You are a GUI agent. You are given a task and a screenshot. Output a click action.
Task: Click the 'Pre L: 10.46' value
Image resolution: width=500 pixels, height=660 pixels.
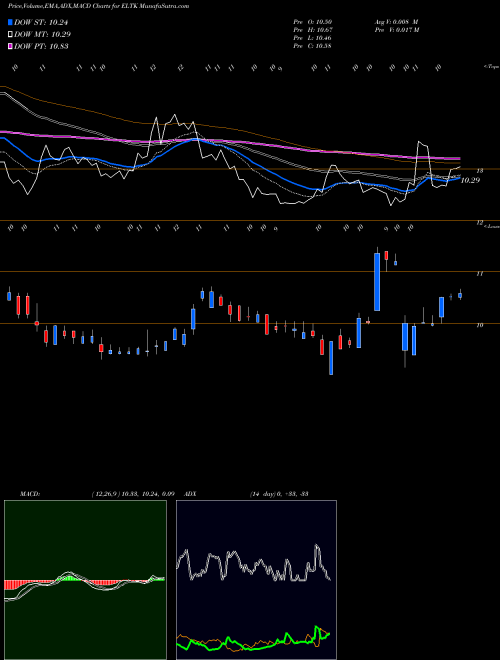pyautogui.click(x=312, y=38)
